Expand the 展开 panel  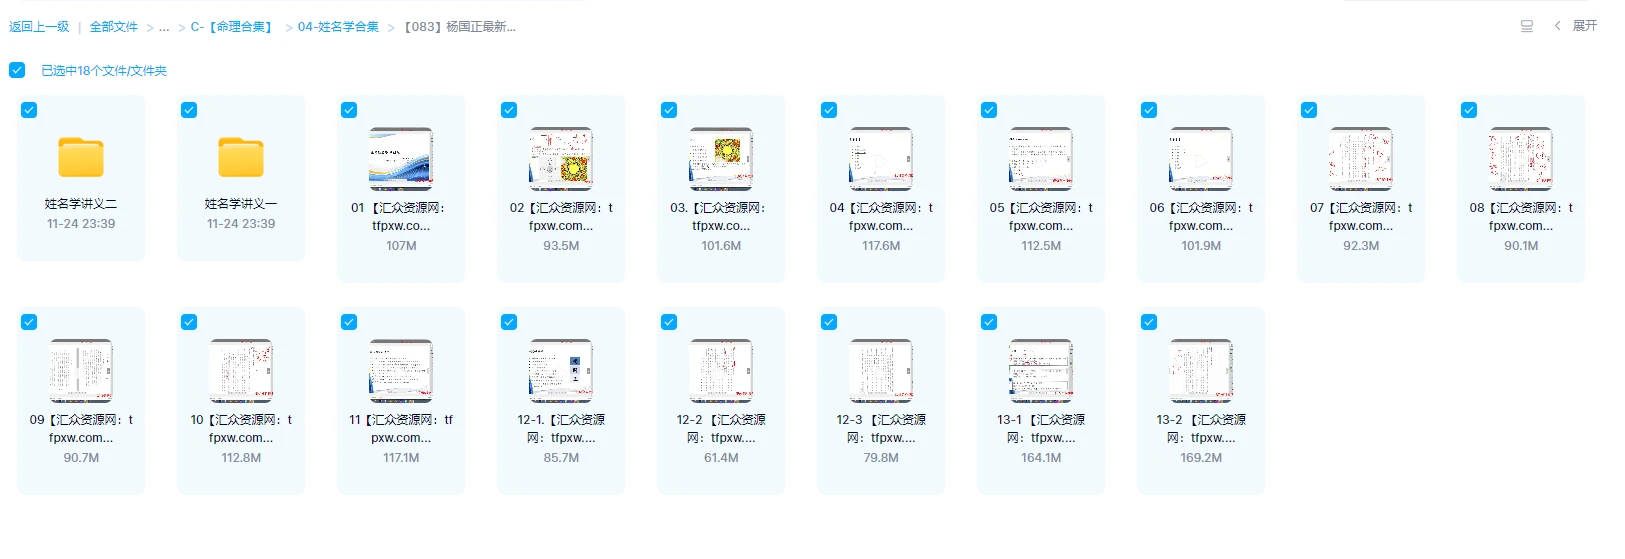tap(1576, 26)
